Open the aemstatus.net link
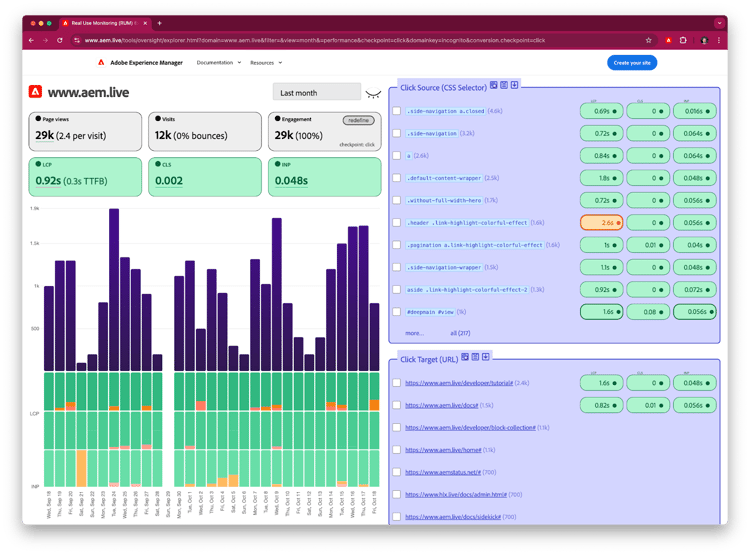Image resolution: width=750 pixels, height=554 pixels. [443, 472]
